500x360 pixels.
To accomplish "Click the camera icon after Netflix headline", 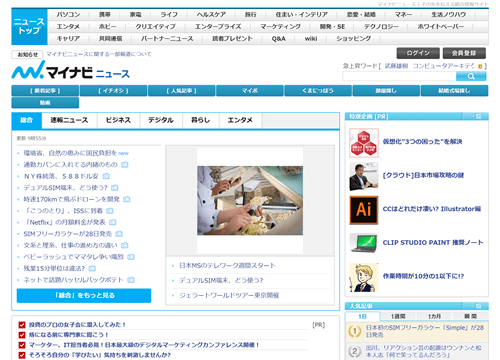I will click(113, 222).
